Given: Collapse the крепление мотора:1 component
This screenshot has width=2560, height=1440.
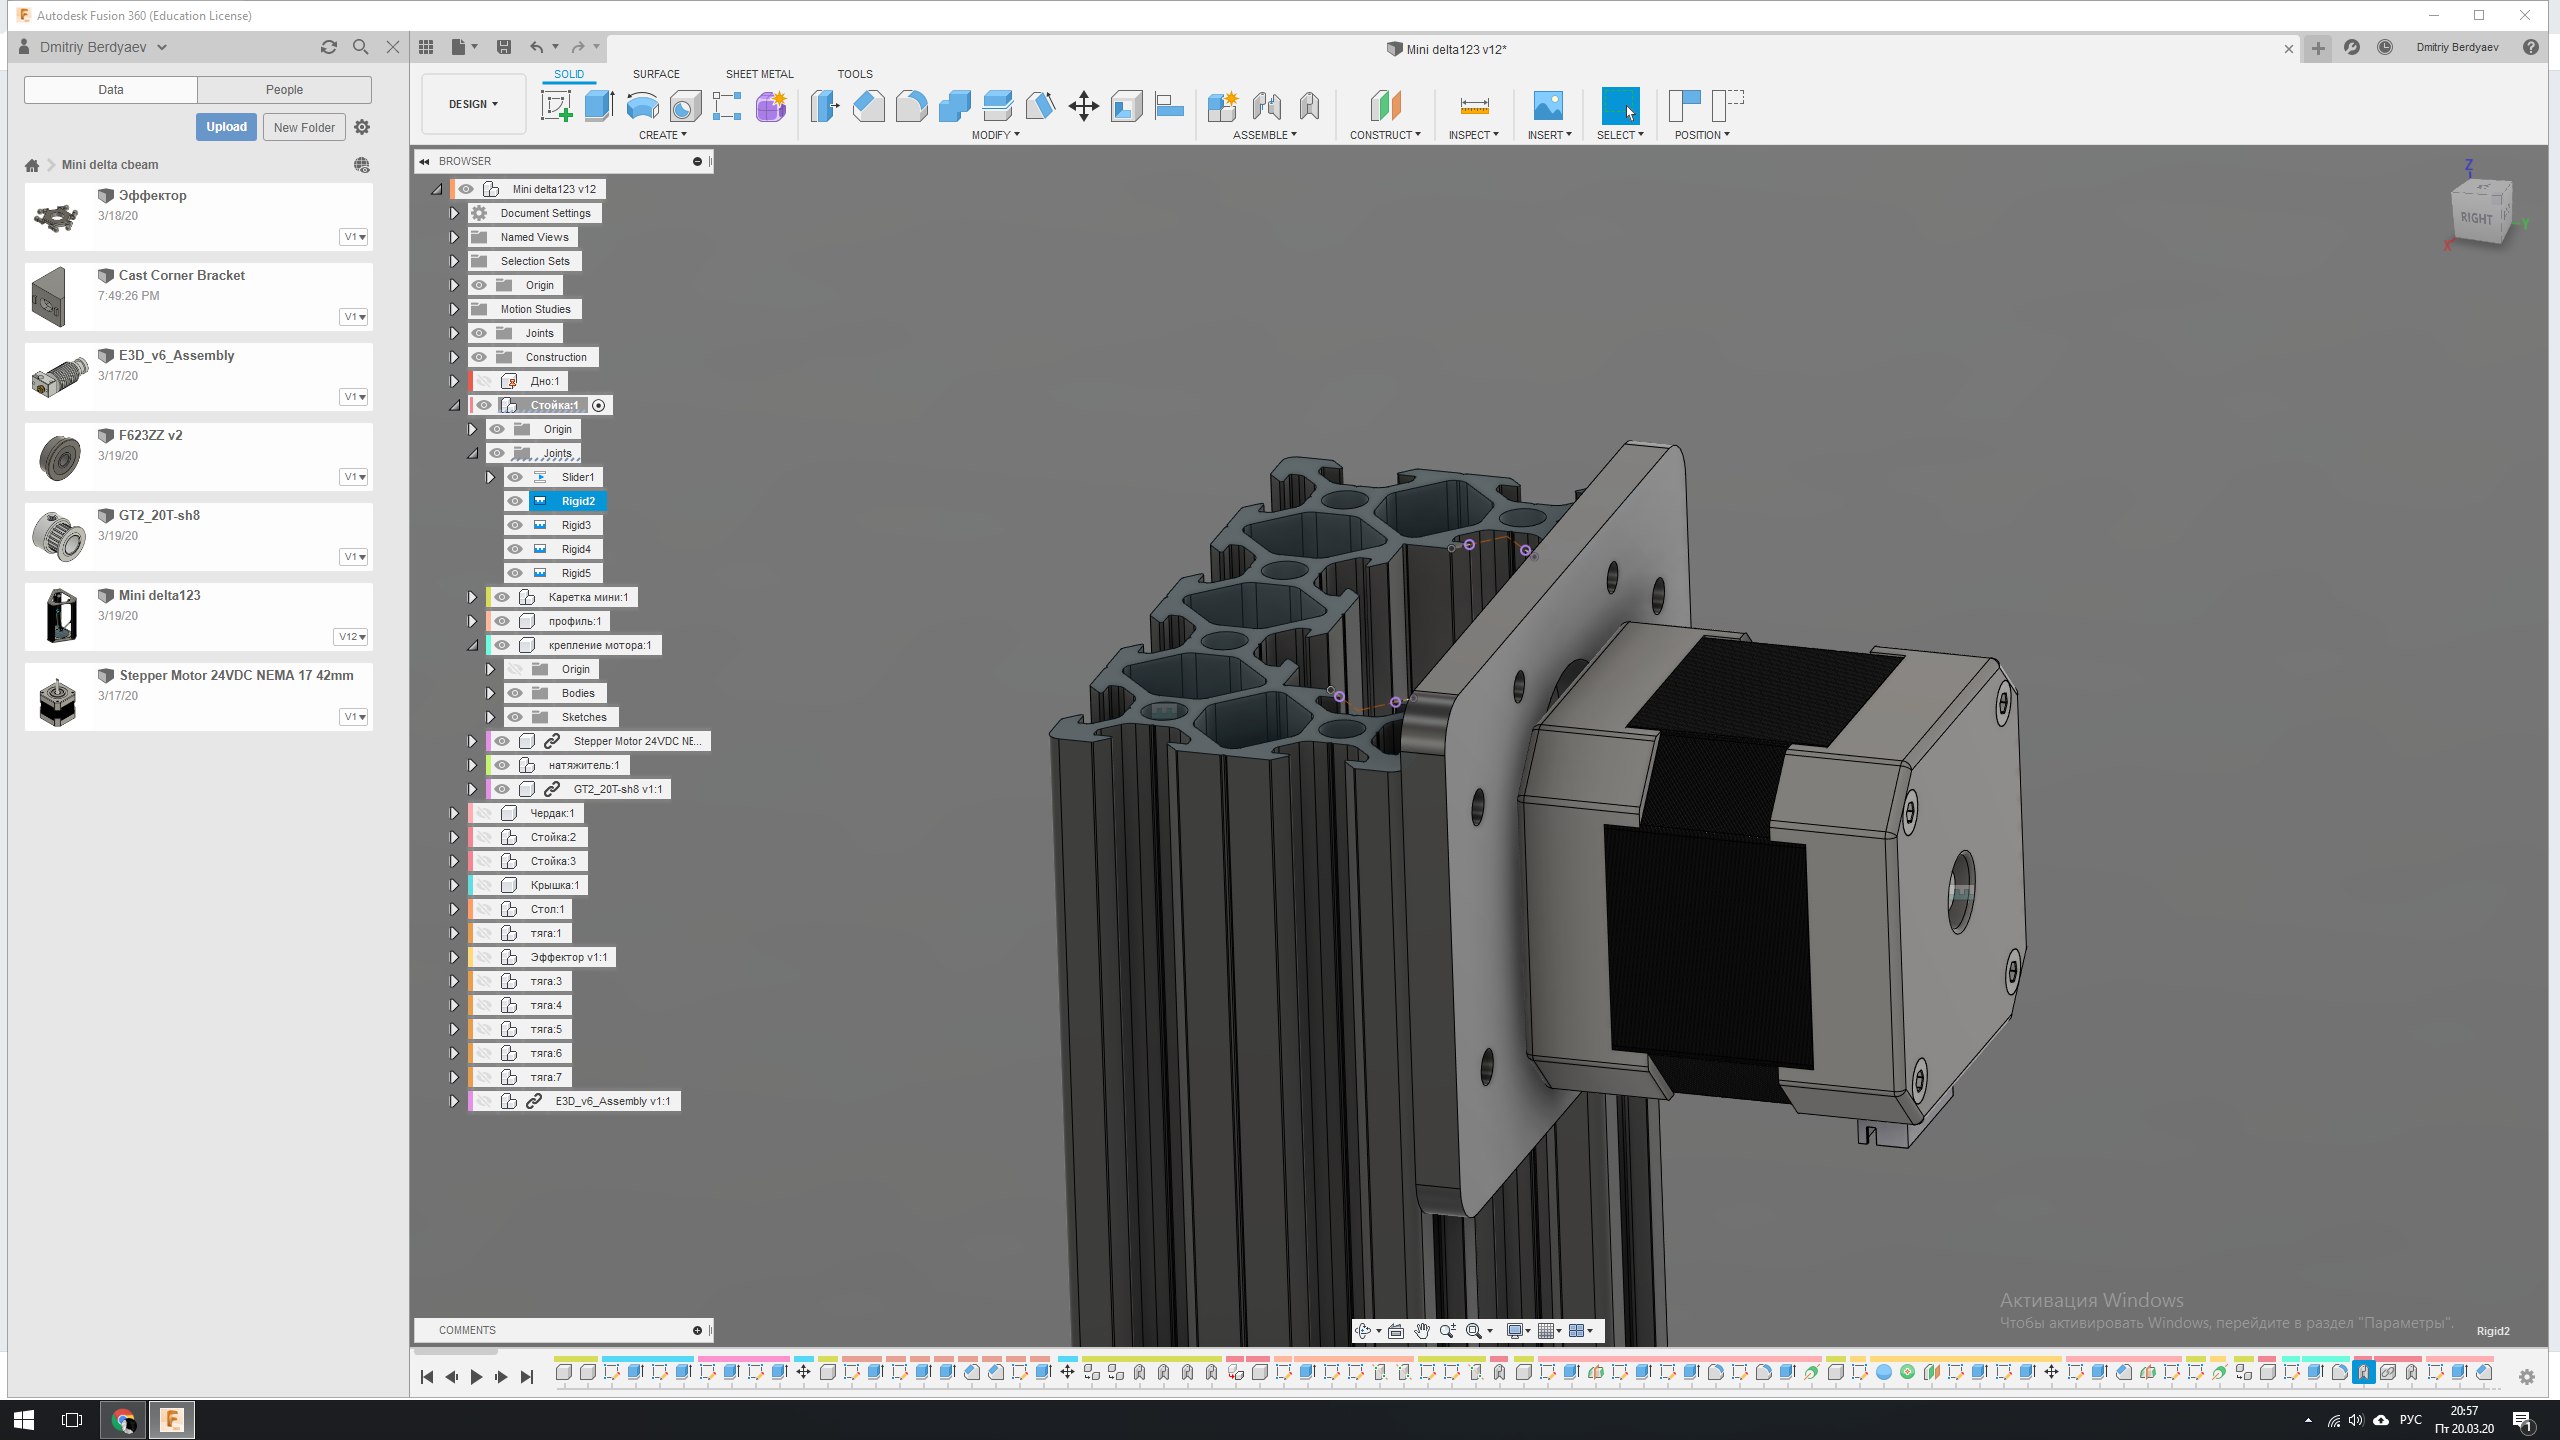Looking at the screenshot, I should (x=473, y=645).
